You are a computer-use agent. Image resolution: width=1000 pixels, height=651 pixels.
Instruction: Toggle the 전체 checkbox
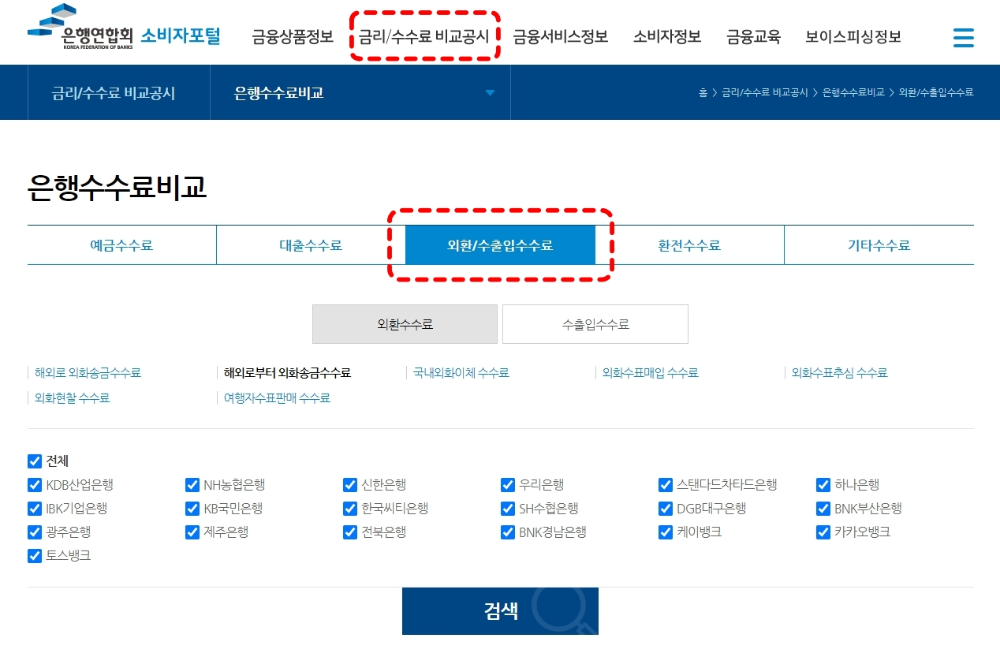pyautogui.click(x=34, y=461)
